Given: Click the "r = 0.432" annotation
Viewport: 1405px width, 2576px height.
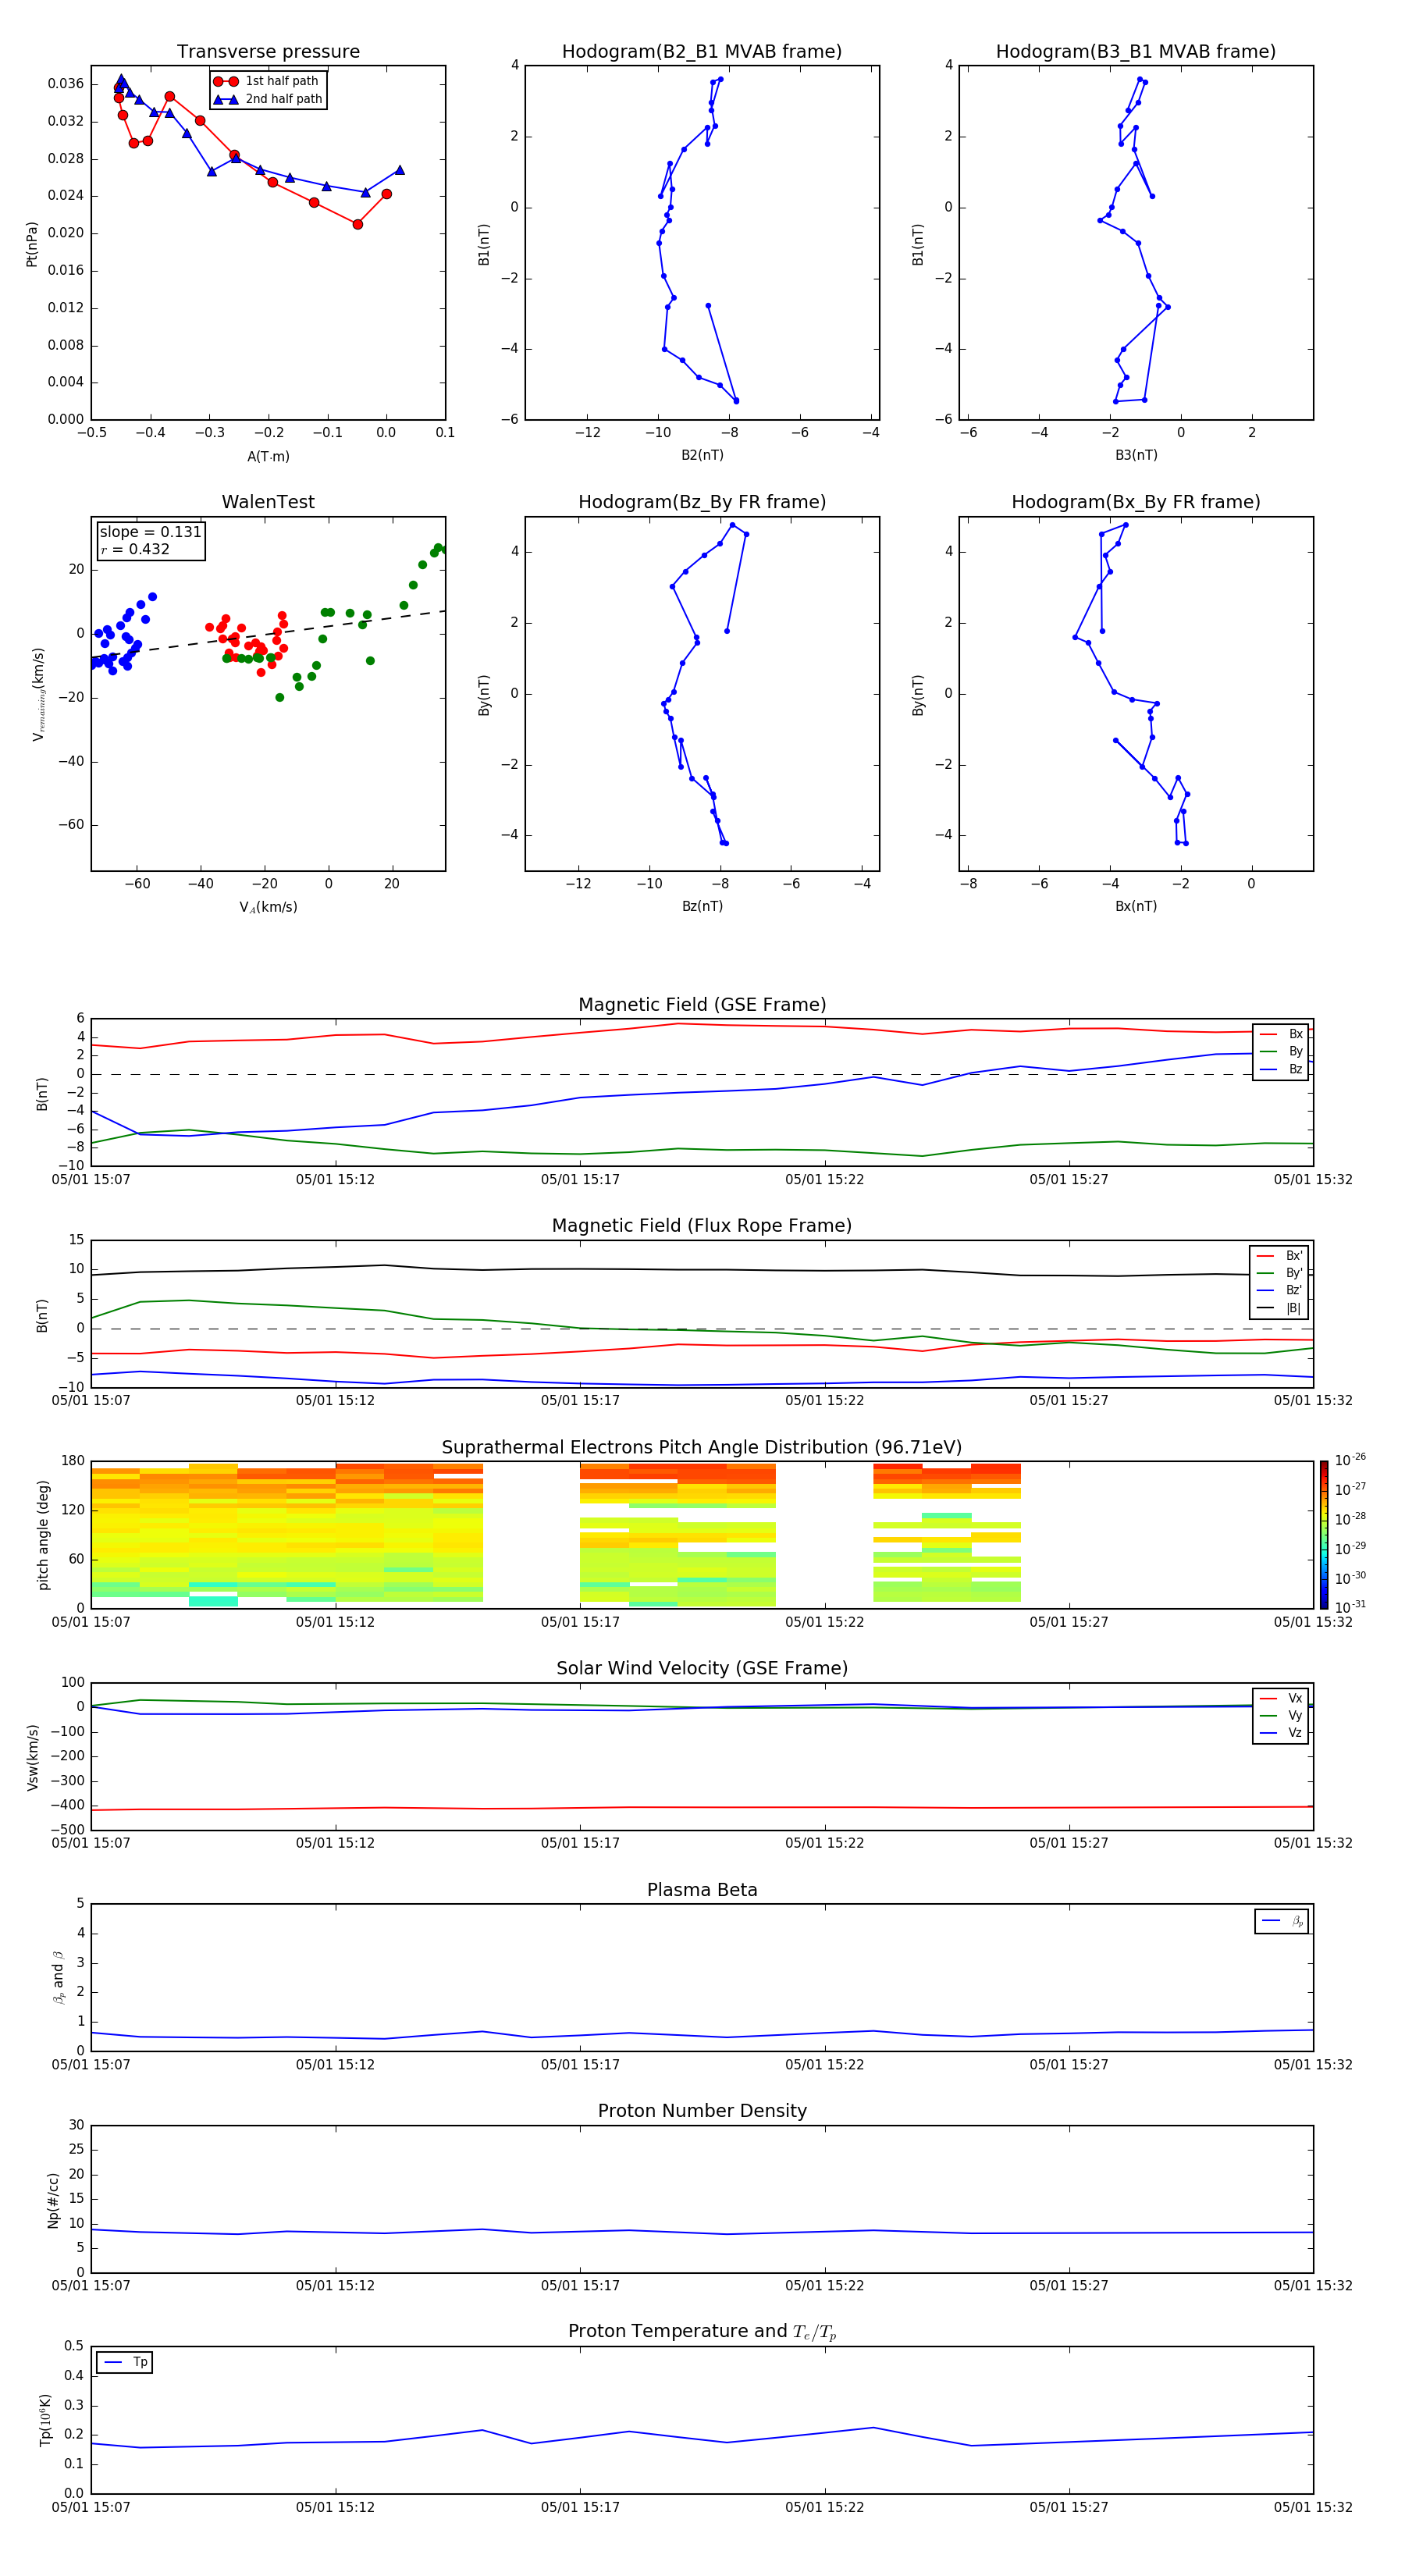Looking at the screenshot, I should pos(135,549).
